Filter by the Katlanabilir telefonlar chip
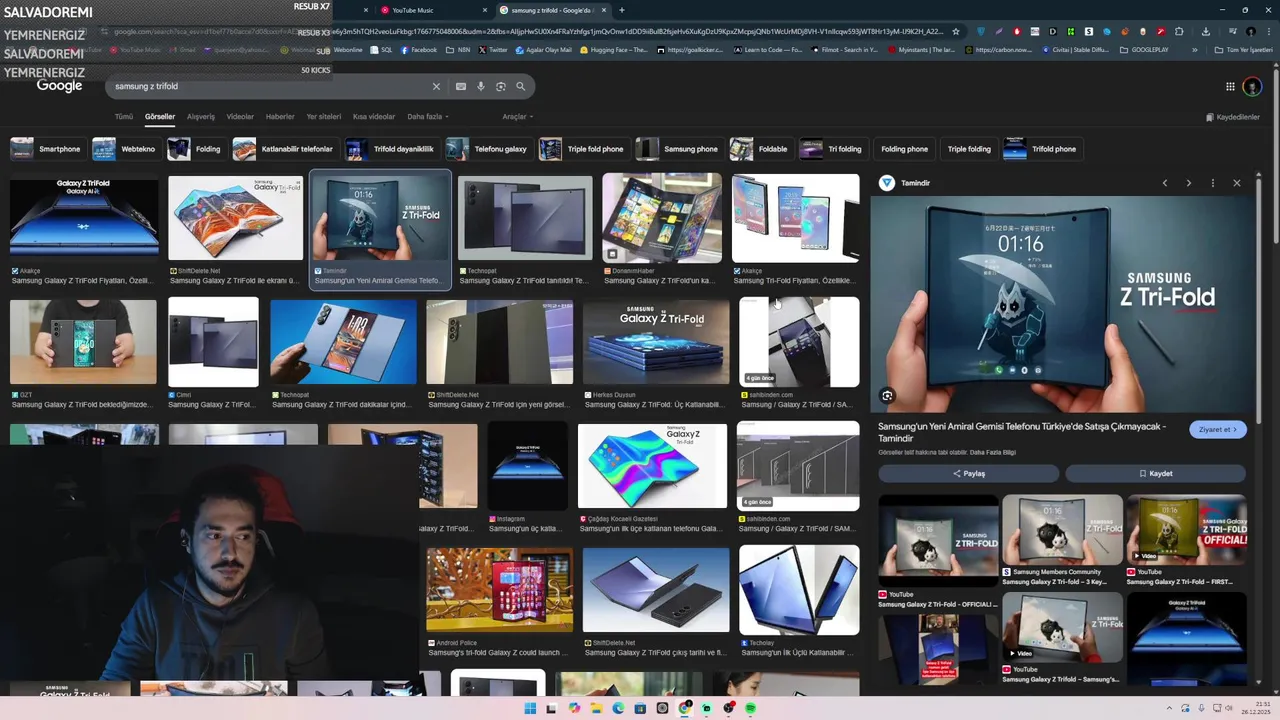Screen dimensions: 1280x720 [284, 149]
